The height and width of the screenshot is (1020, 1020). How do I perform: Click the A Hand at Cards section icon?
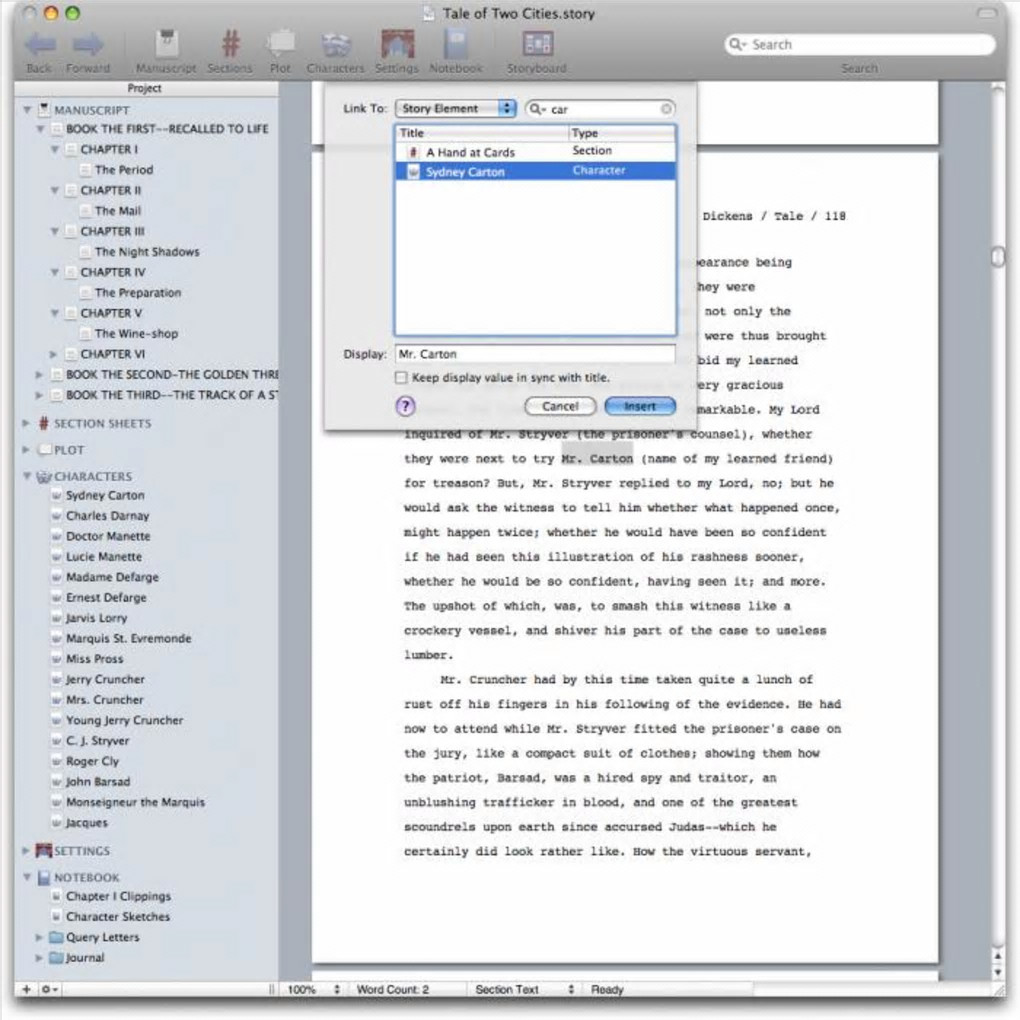[413, 152]
